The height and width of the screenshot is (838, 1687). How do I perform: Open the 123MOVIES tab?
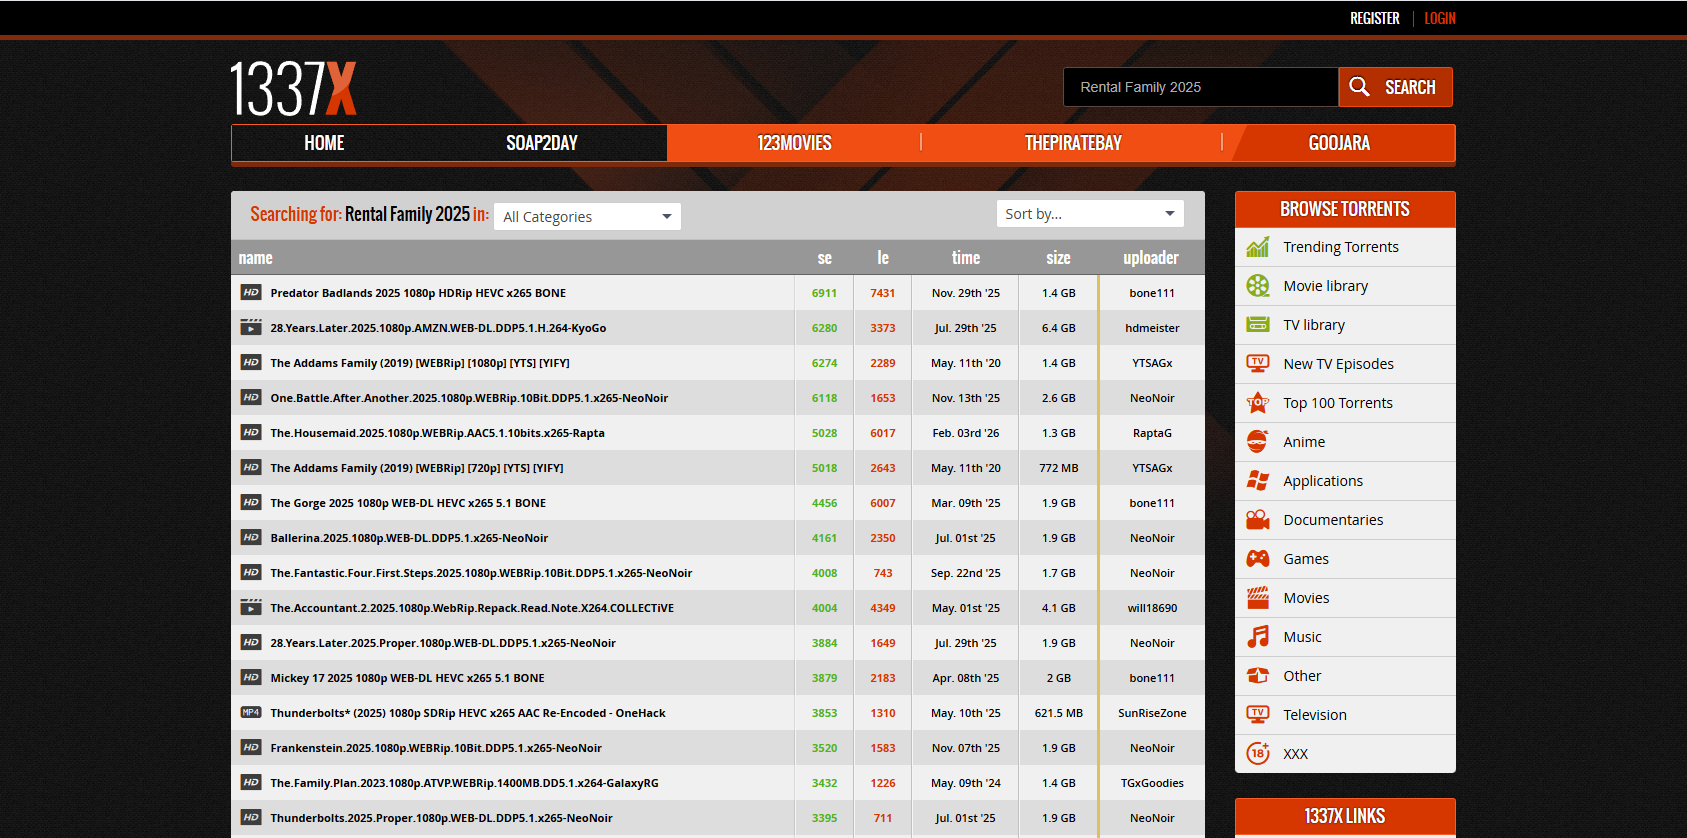coord(794,143)
